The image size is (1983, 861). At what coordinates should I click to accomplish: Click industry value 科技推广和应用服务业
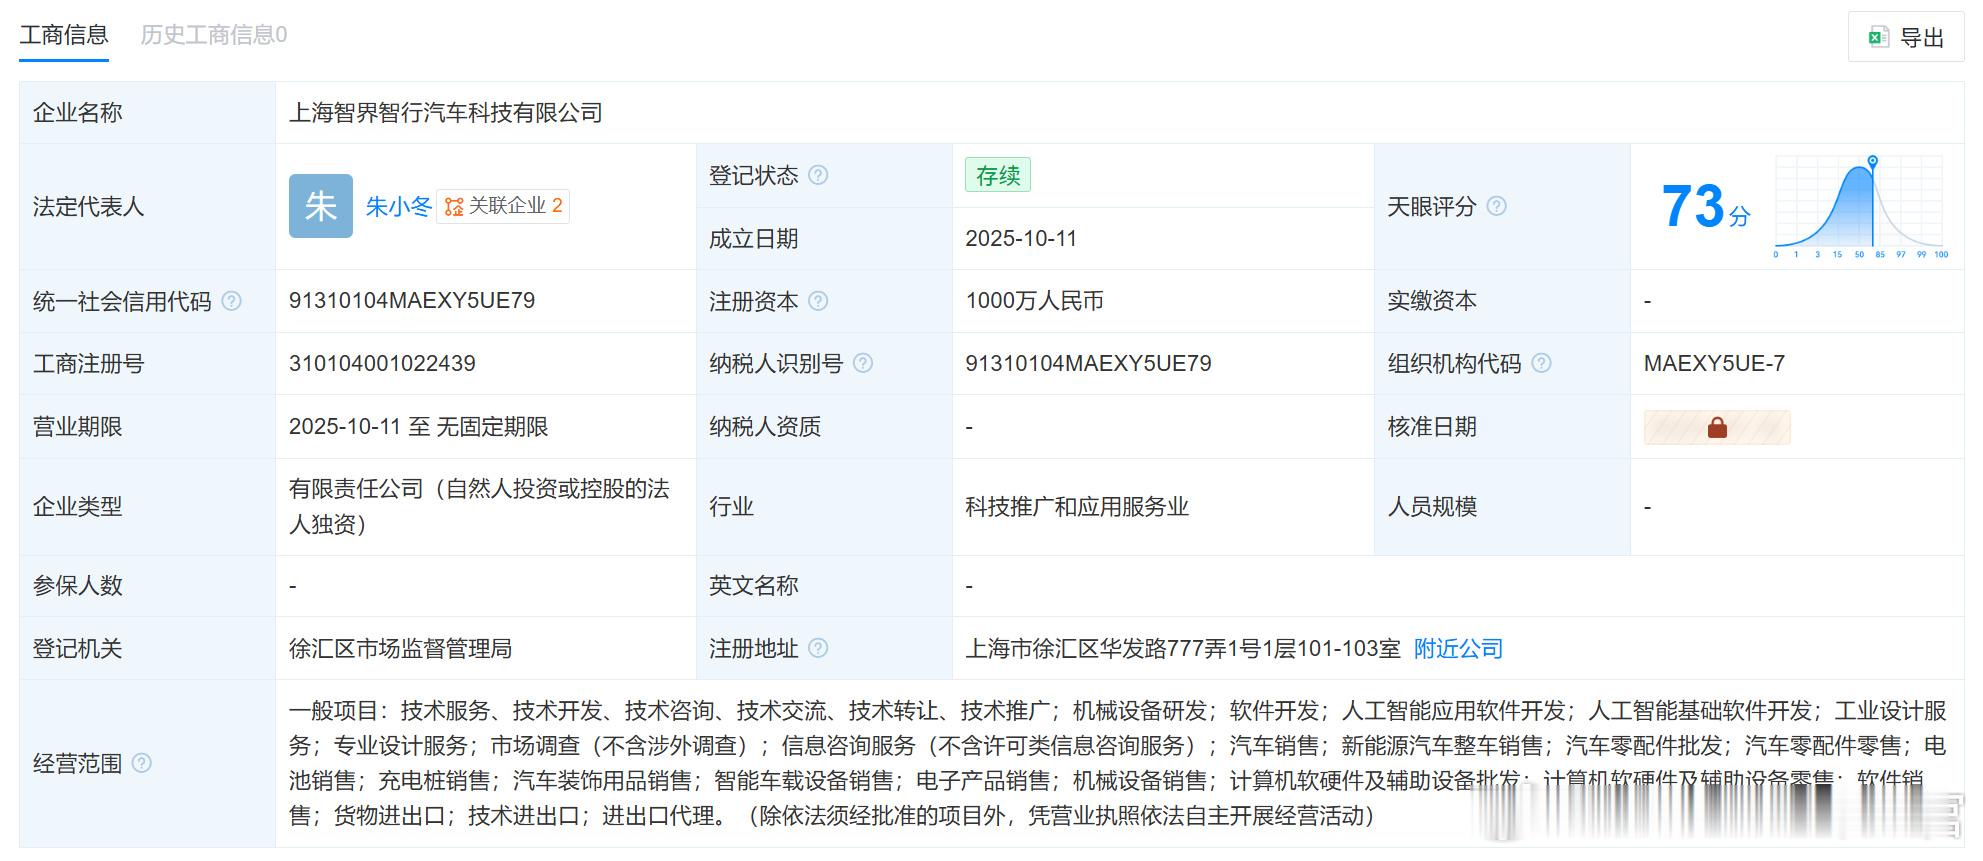tap(1077, 507)
